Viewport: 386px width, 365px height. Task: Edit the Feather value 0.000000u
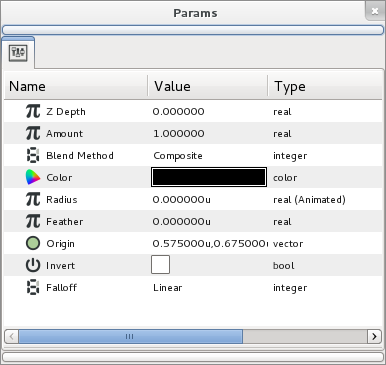click(182, 222)
